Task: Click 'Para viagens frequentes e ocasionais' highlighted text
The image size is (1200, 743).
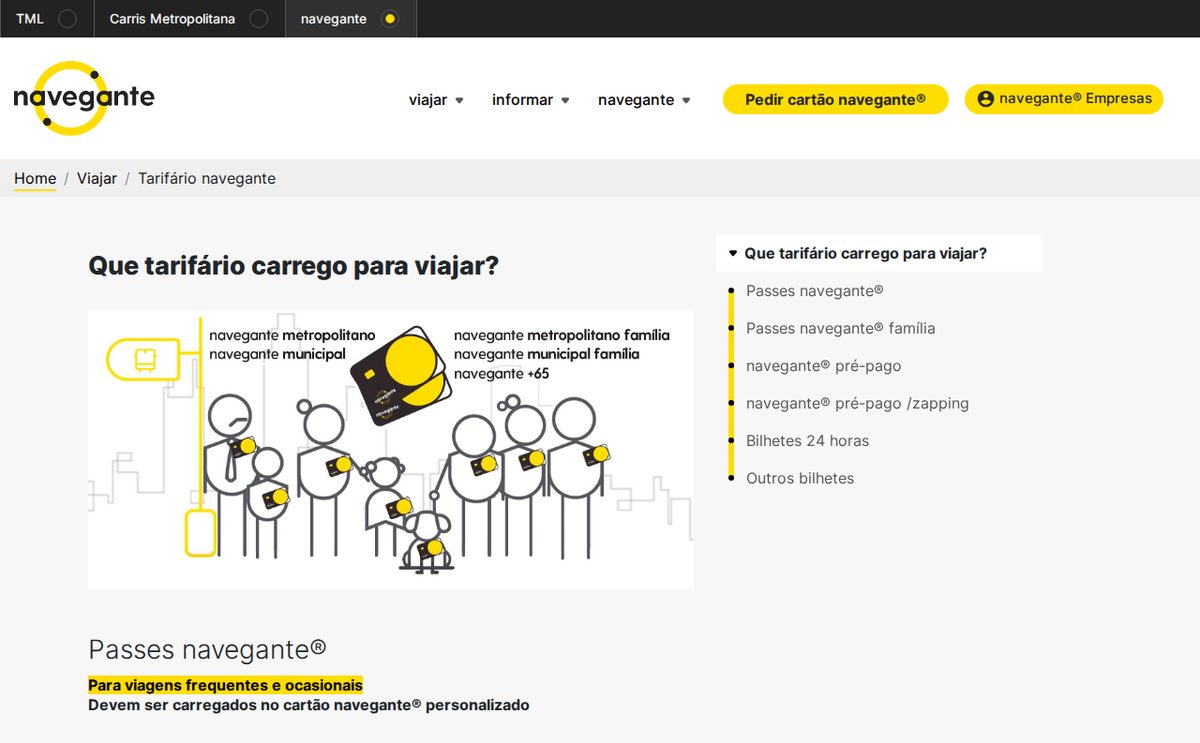Action: click(225, 685)
